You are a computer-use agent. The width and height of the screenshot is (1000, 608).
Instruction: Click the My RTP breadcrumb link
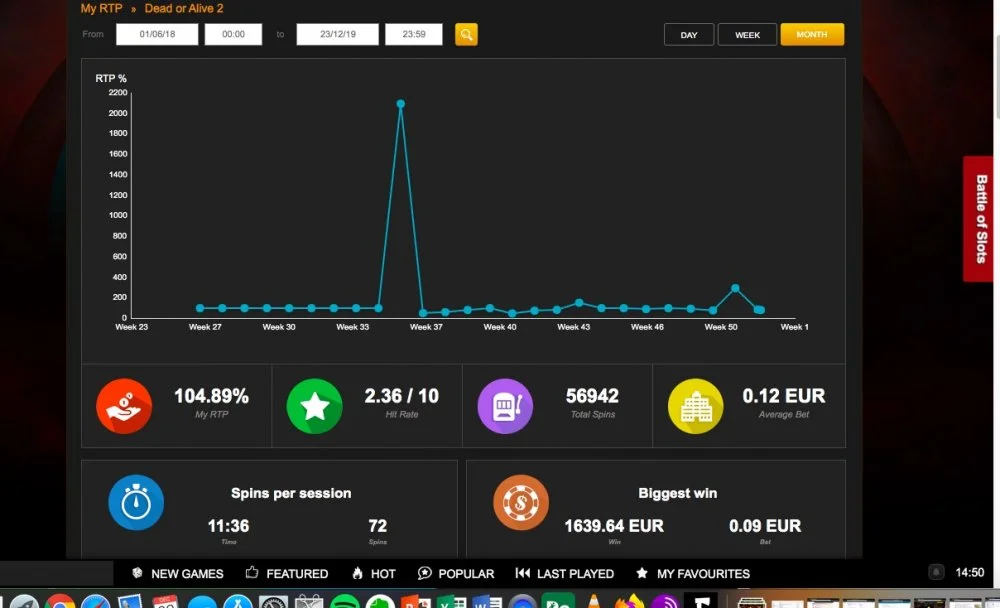click(x=101, y=8)
